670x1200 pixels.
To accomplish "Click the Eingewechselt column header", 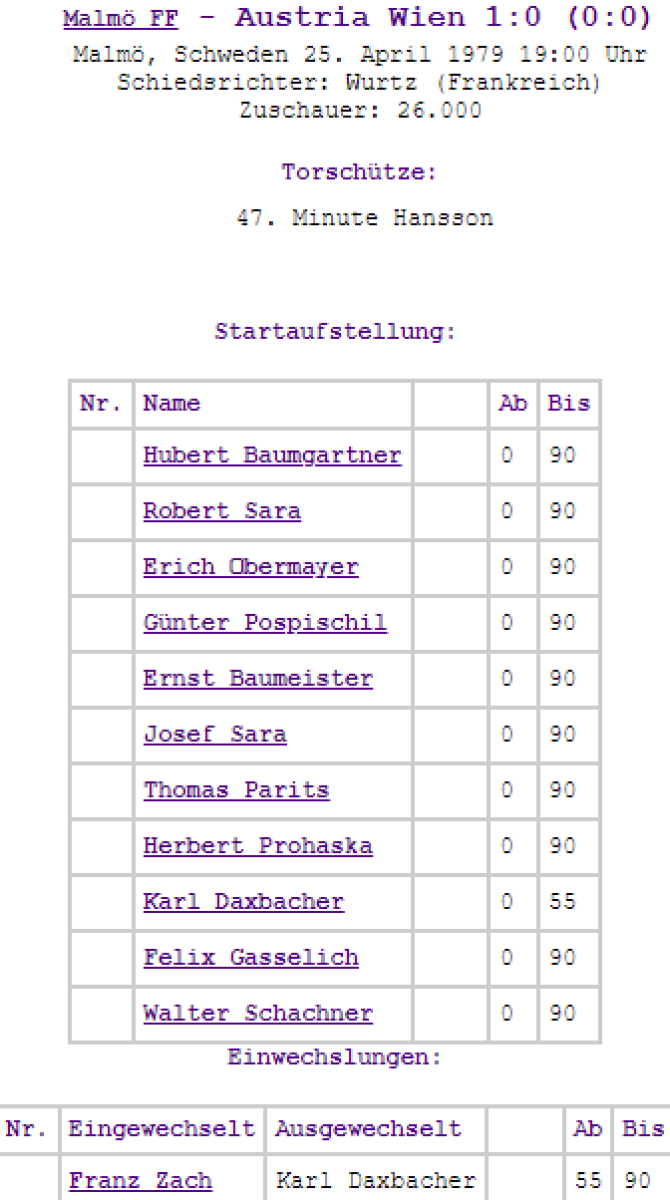I will point(161,1129).
